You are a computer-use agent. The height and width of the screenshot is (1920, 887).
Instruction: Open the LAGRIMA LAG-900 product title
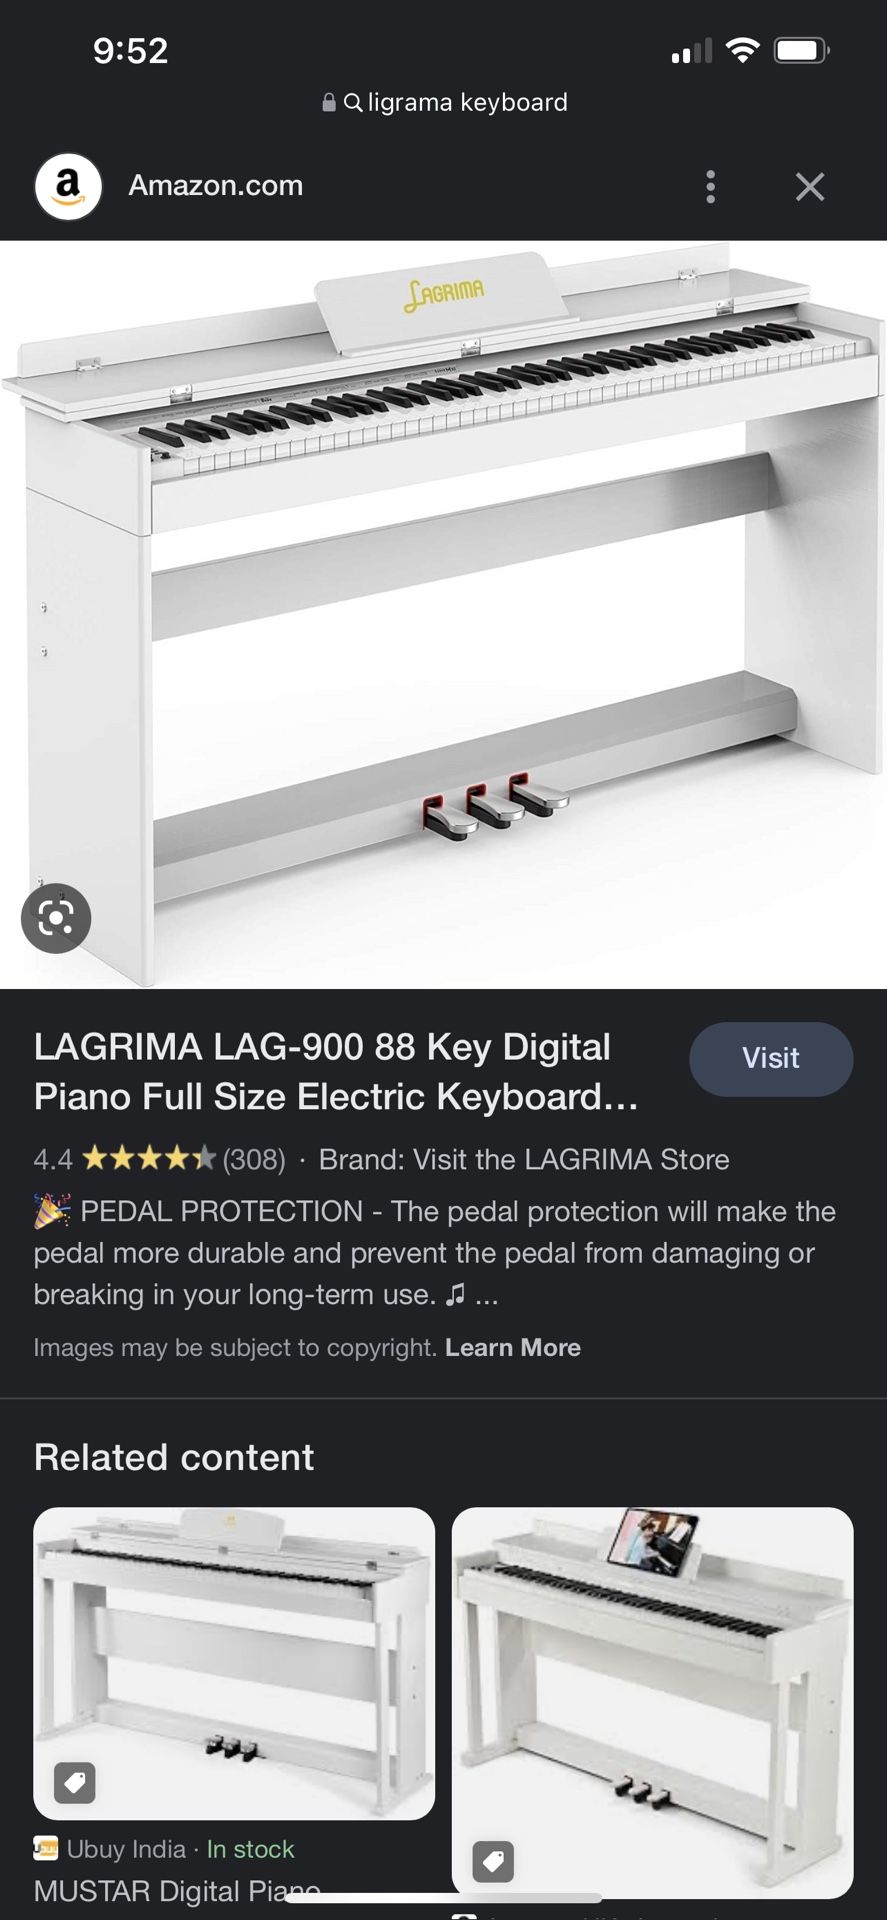click(336, 1072)
